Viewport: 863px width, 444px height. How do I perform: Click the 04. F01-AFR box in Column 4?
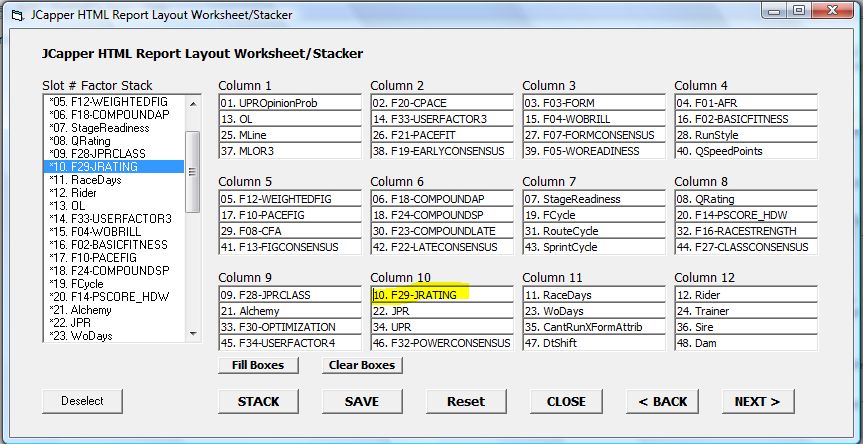click(746, 103)
